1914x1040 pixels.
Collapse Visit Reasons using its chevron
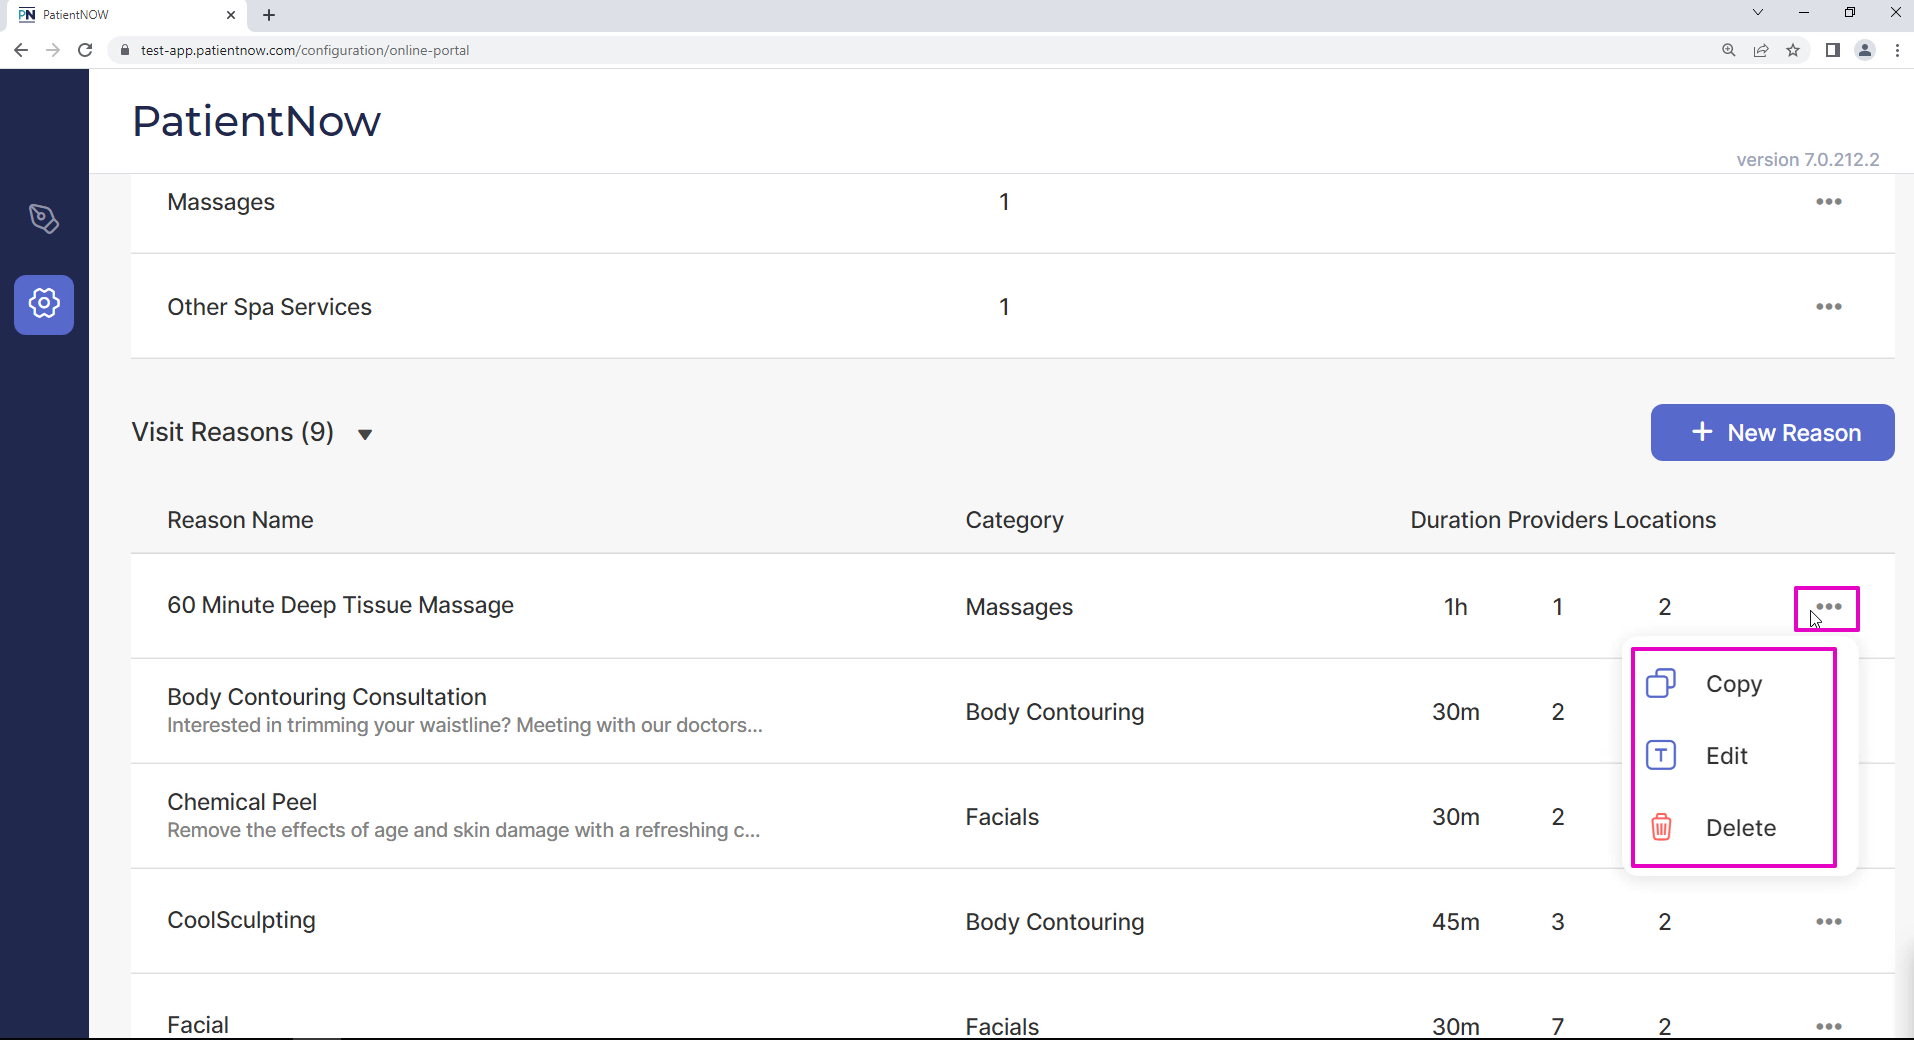click(365, 434)
